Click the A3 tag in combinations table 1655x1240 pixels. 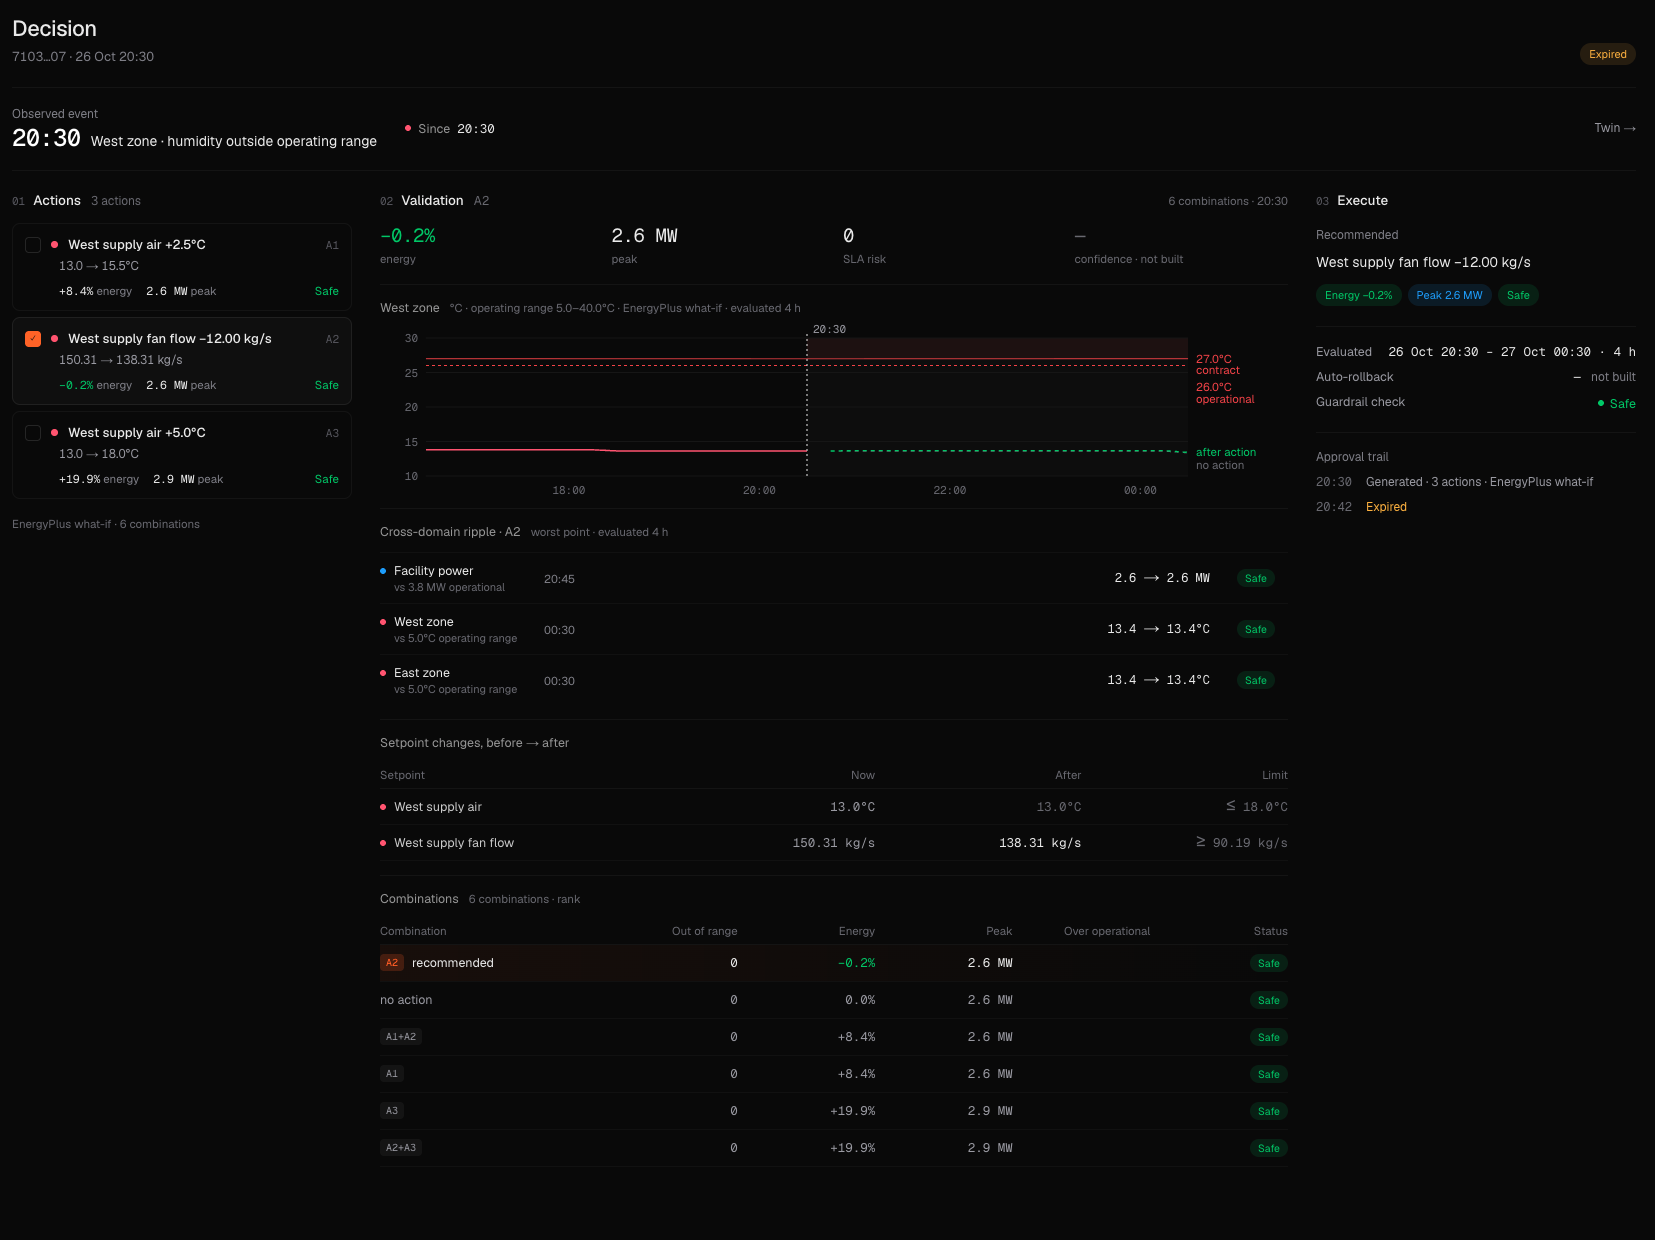(x=392, y=1111)
